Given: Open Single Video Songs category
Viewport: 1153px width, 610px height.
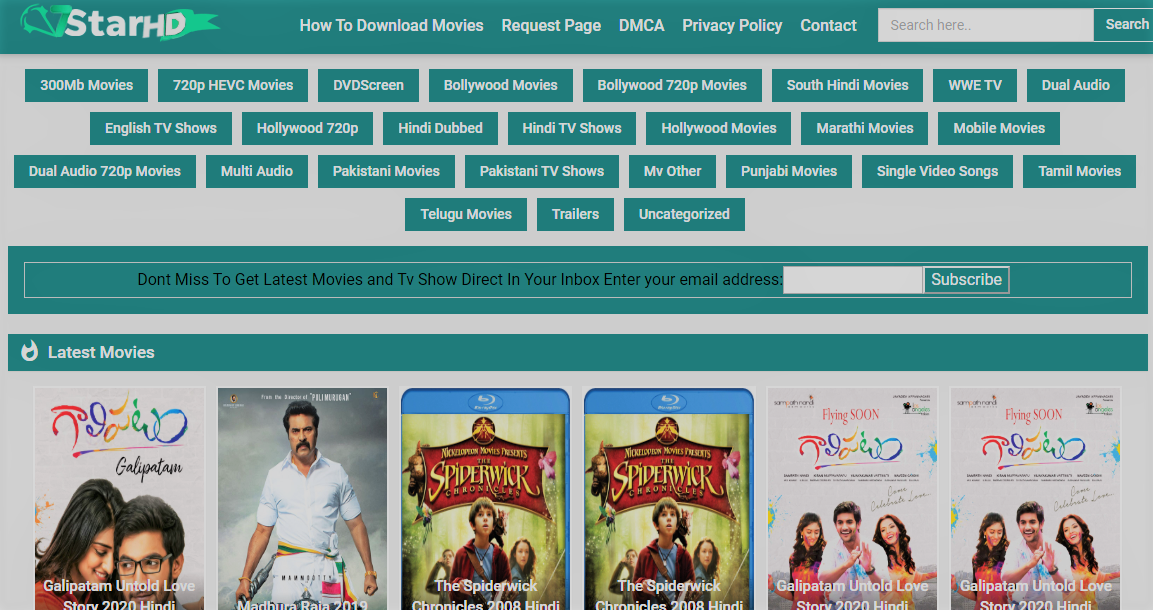Looking at the screenshot, I should (938, 171).
